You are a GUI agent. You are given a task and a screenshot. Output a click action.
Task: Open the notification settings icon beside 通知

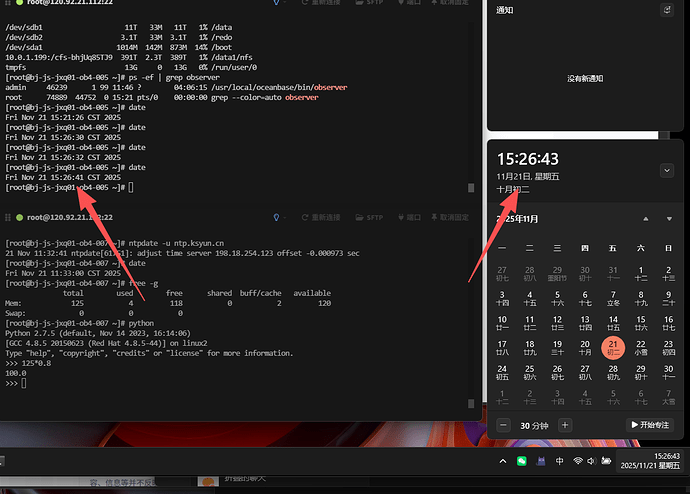click(667, 10)
